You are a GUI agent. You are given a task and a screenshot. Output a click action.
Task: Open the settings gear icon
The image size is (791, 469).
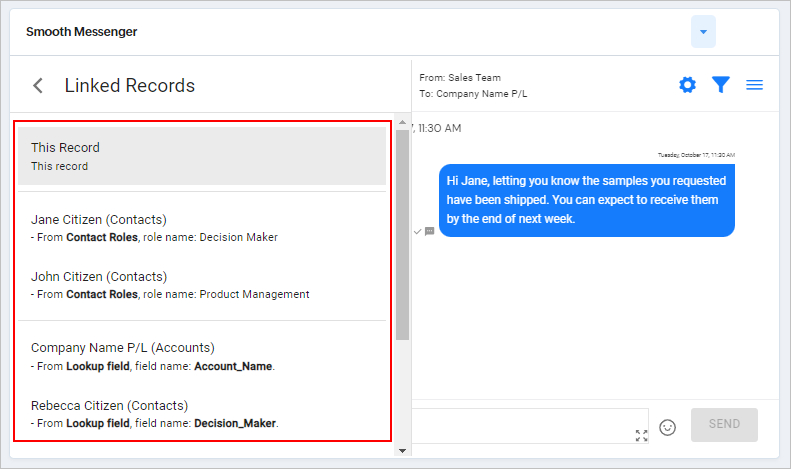click(687, 85)
